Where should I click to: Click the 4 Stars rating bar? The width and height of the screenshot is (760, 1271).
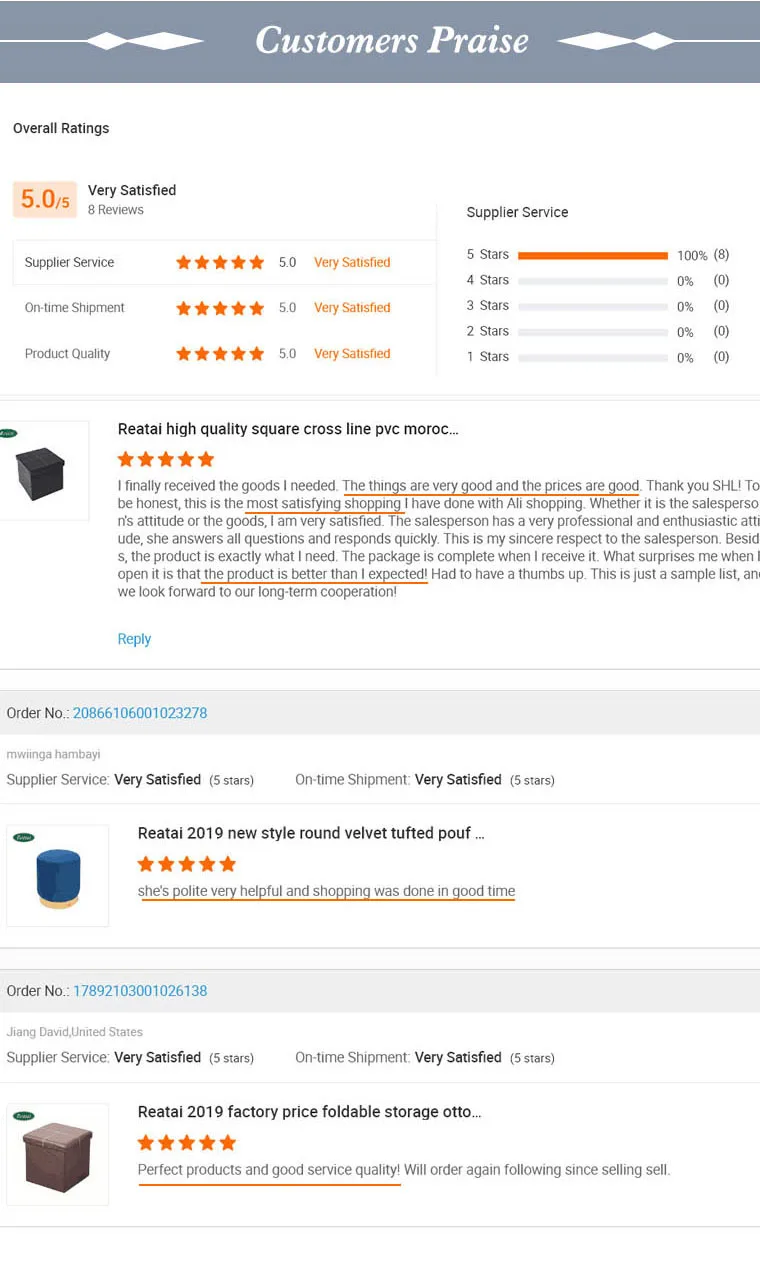(x=592, y=281)
